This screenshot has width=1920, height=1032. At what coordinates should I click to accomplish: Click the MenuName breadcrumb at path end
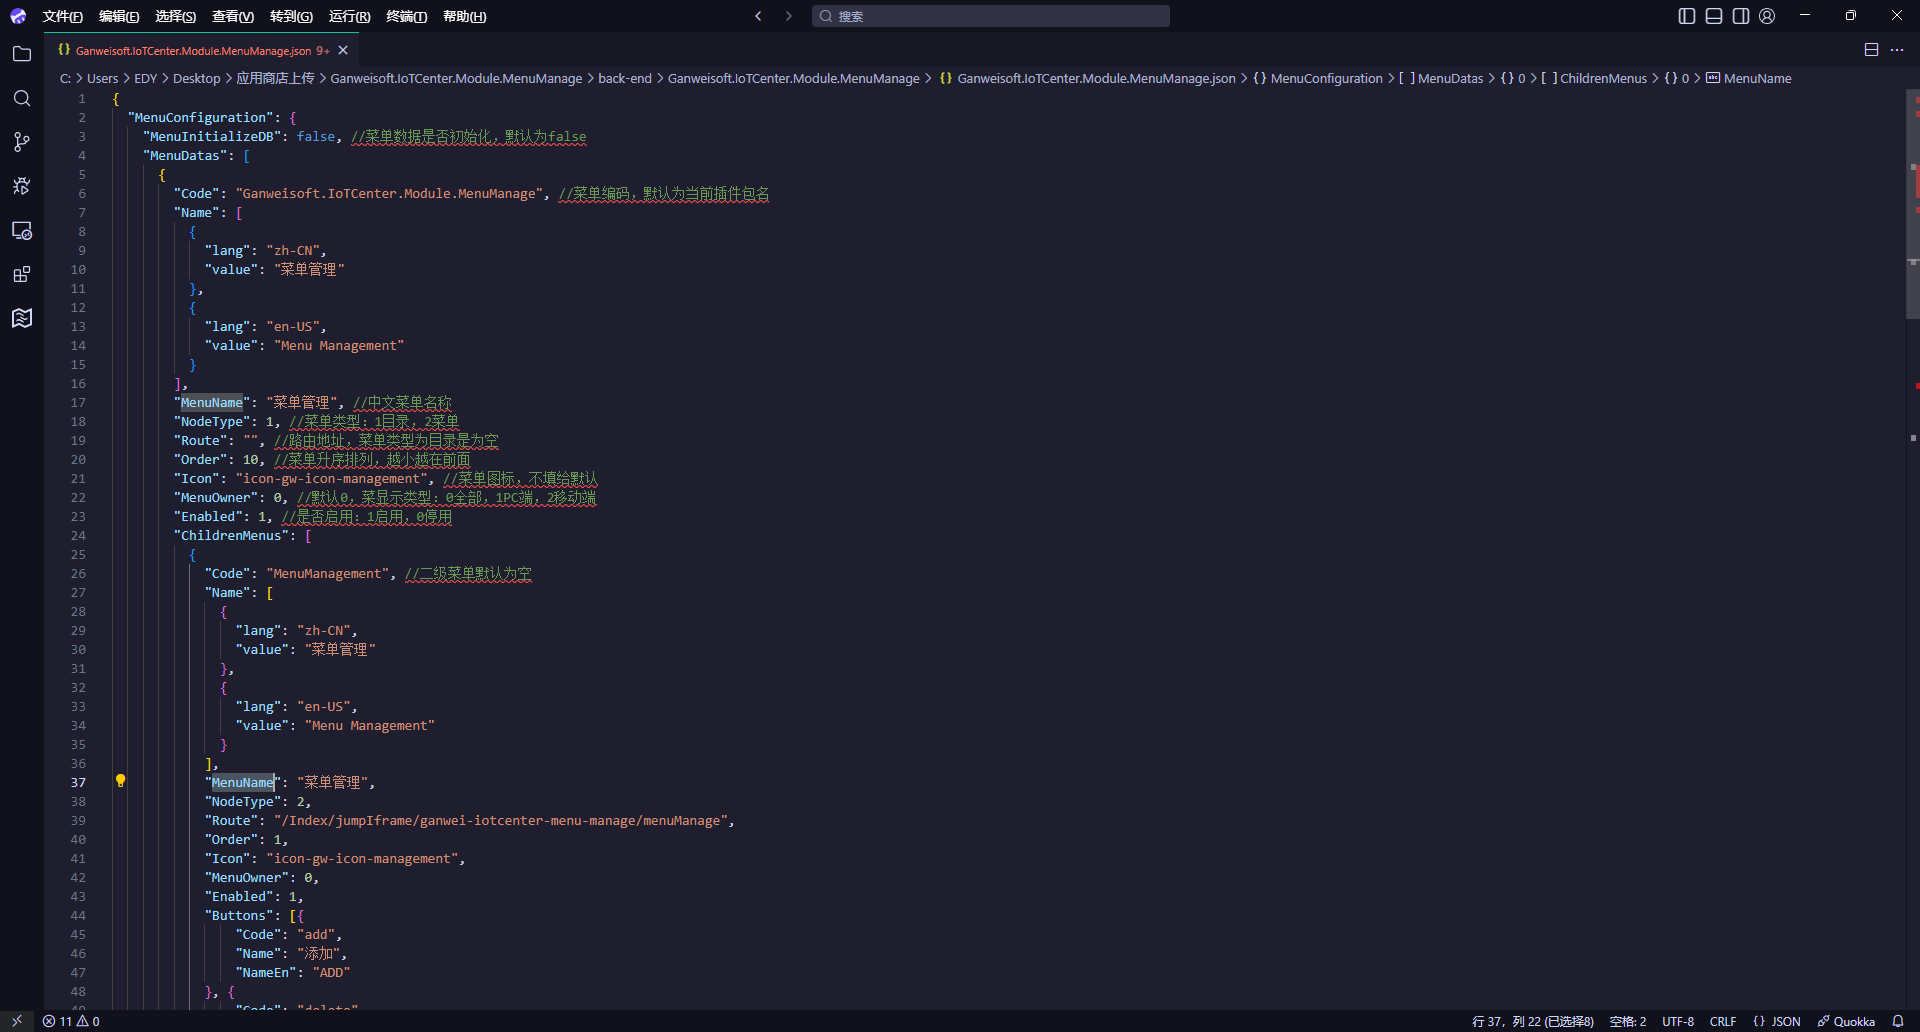point(1749,78)
